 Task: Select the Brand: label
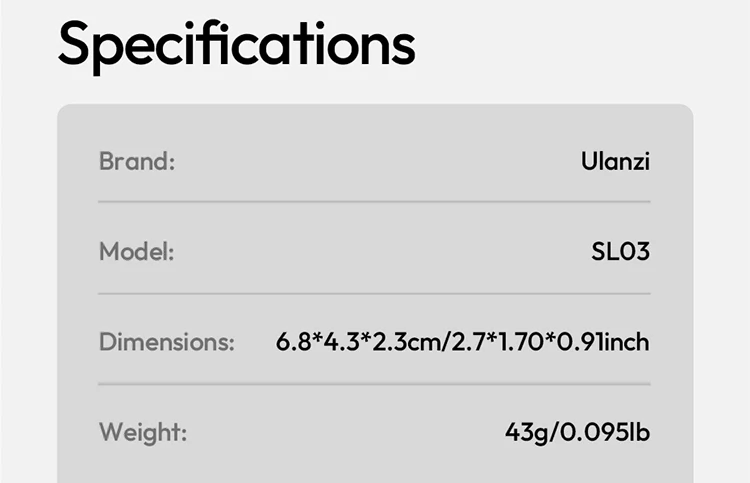pyautogui.click(x=137, y=161)
